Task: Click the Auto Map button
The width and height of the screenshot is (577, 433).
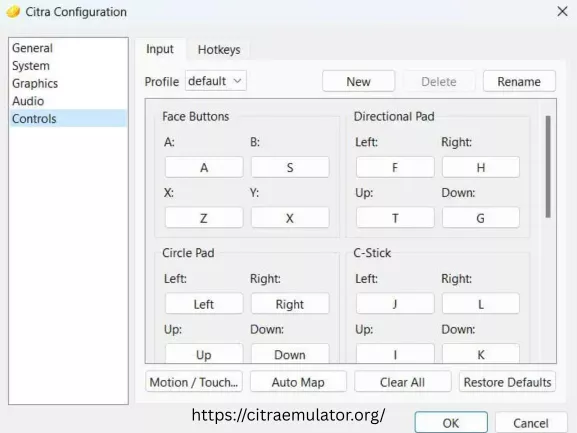Action: click(x=298, y=382)
